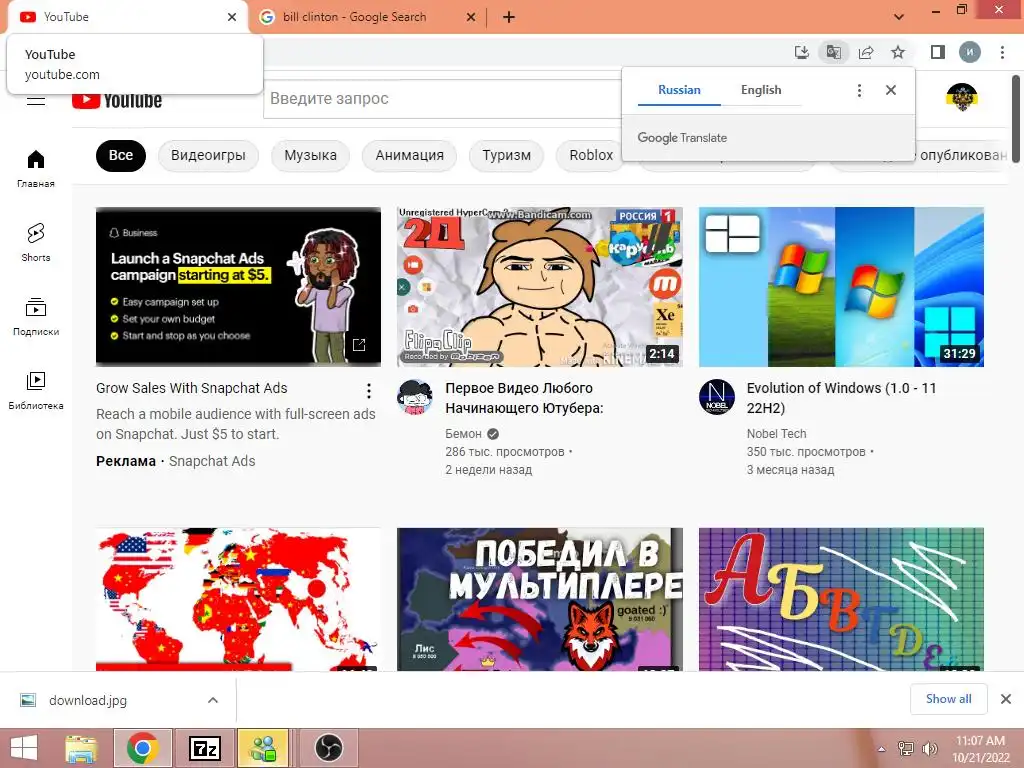Open translate options three-dot menu
1024x768 pixels.
coord(859,91)
